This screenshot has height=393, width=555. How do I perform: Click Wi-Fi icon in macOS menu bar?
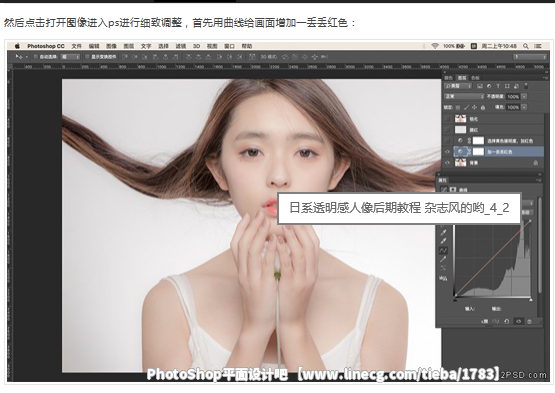tap(435, 46)
